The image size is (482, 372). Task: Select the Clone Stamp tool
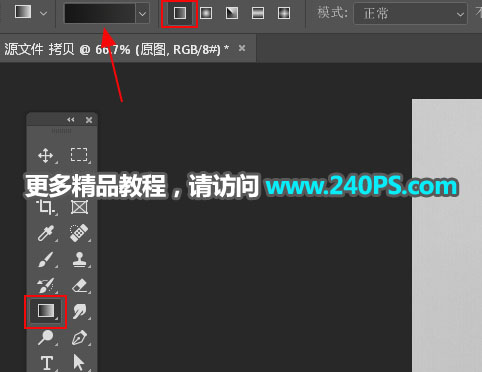tap(79, 259)
